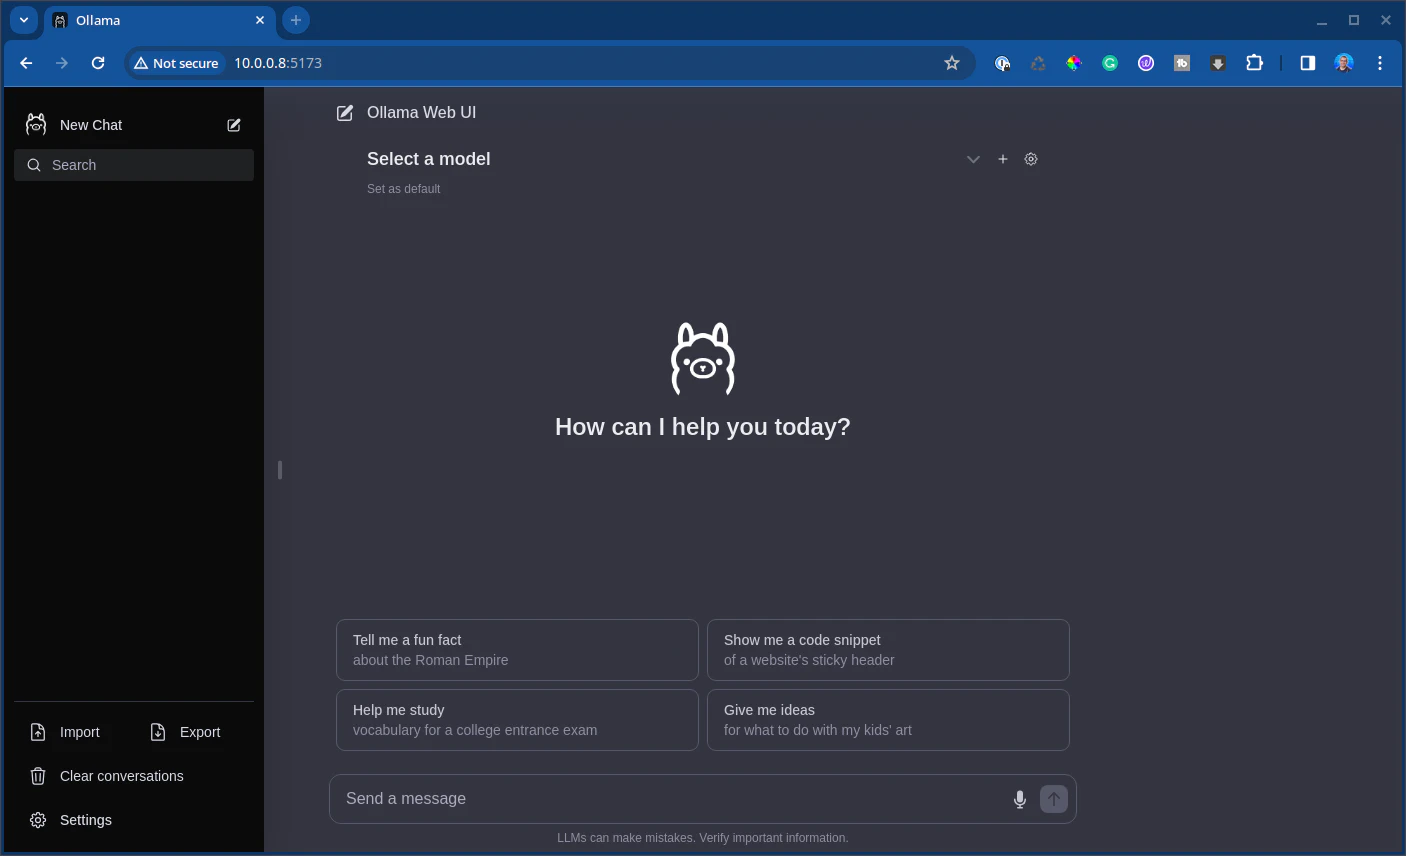Click the large llama logo in center

(x=703, y=358)
